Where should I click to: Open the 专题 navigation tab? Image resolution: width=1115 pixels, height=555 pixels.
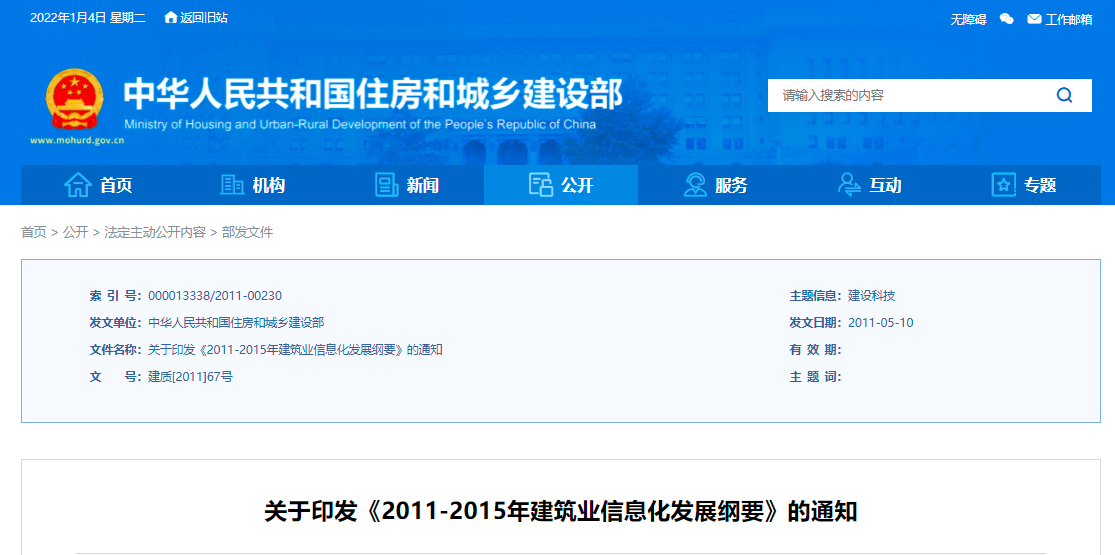tap(1024, 185)
